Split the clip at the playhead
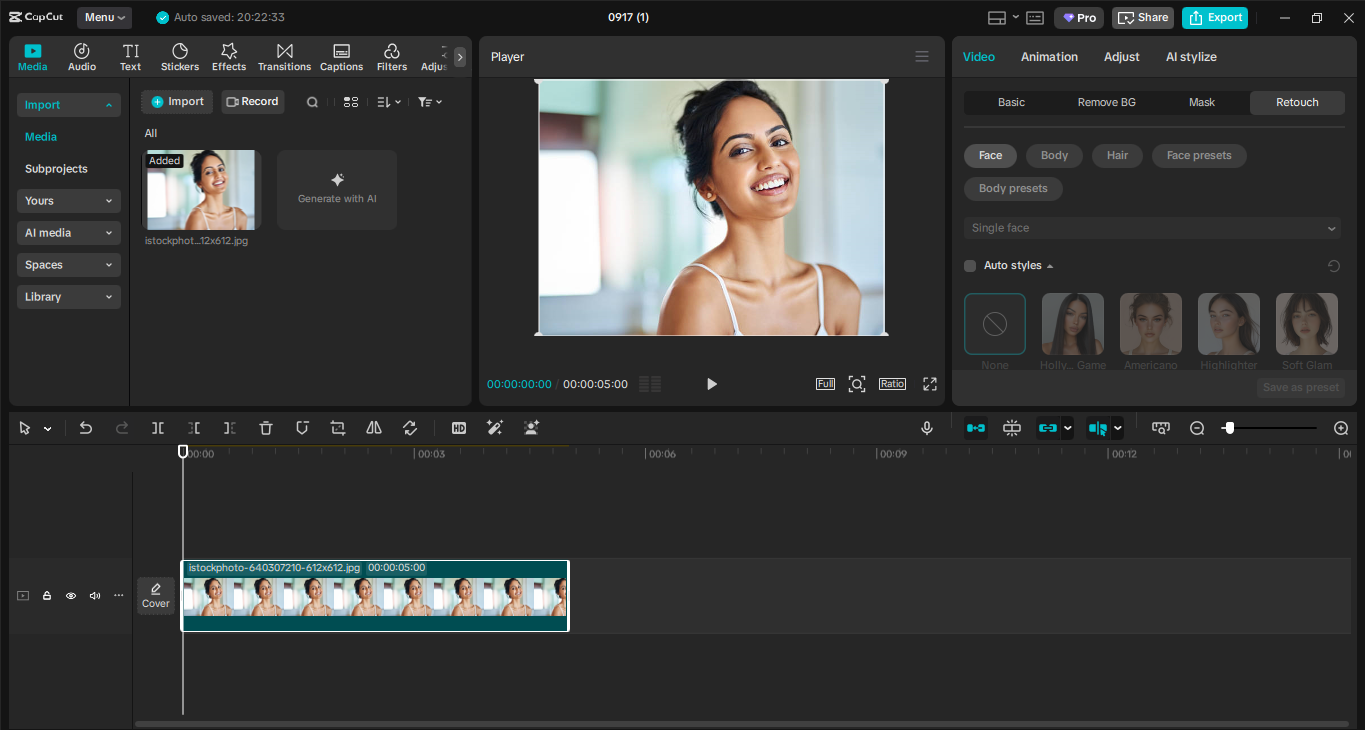 157,427
